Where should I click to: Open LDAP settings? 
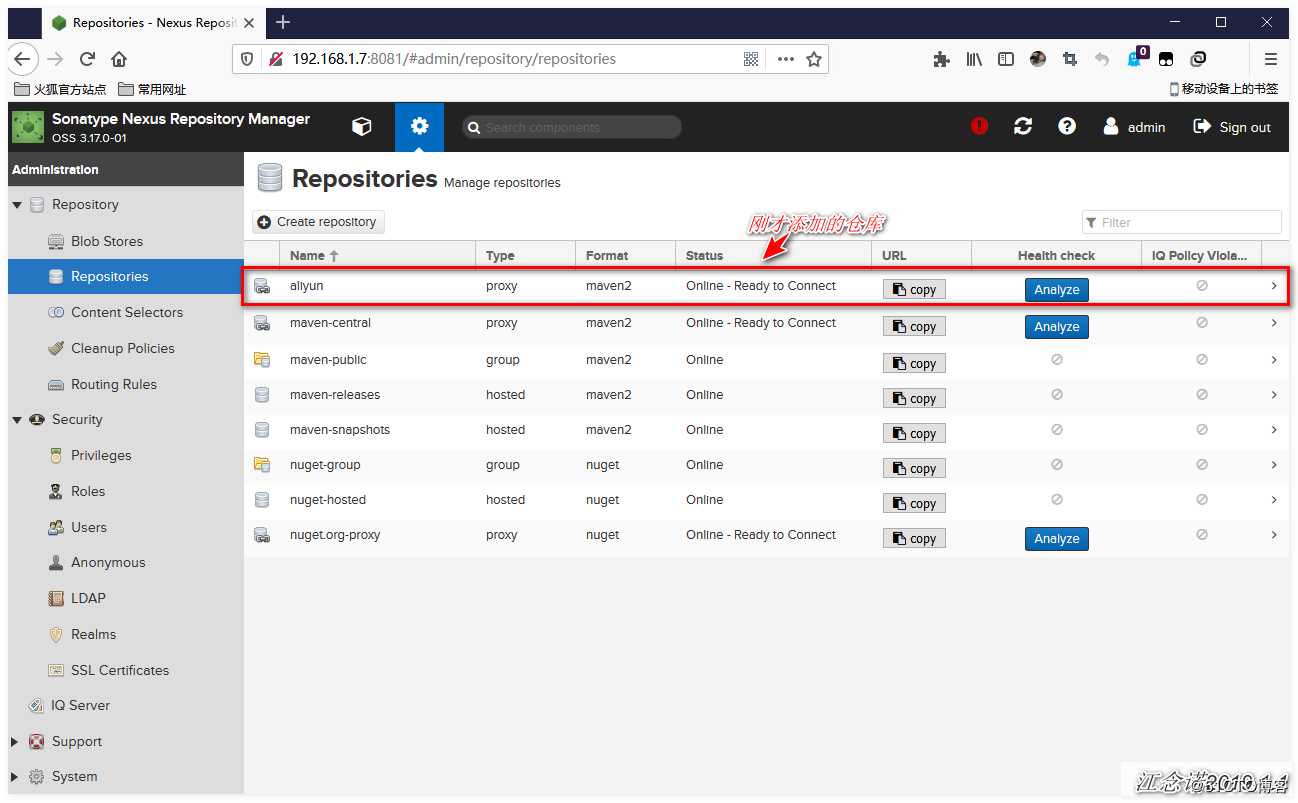tap(87, 598)
